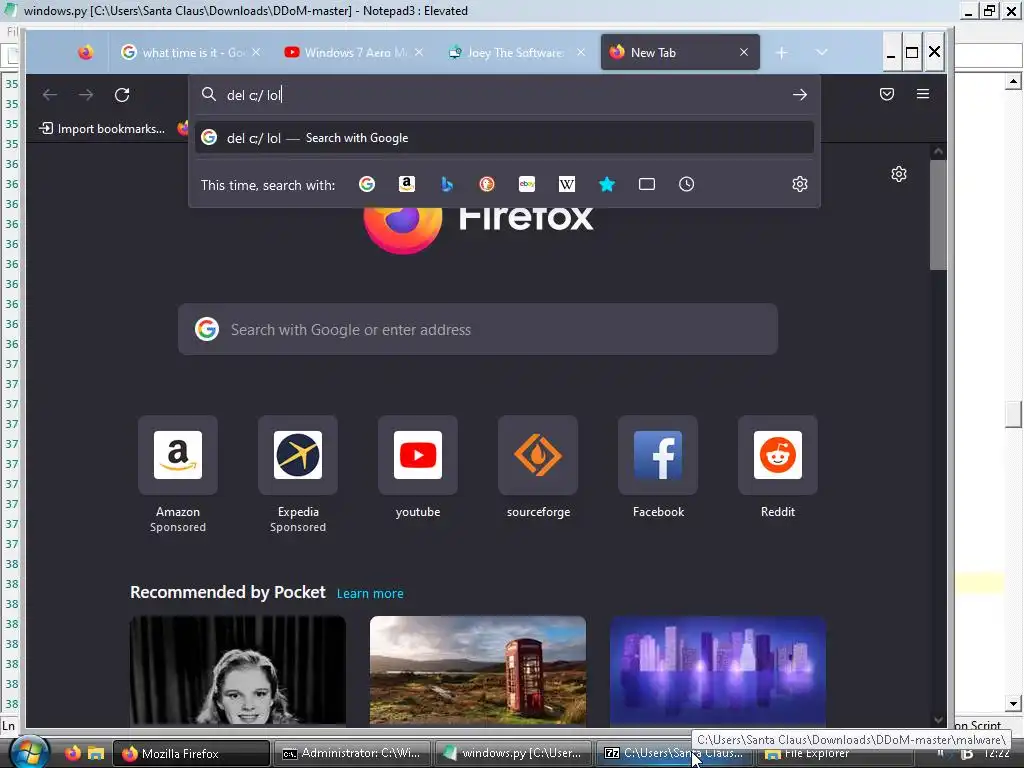Search this time in open Tabs
The height and width of the screenshot is (768, 1024).
point(647,185)
